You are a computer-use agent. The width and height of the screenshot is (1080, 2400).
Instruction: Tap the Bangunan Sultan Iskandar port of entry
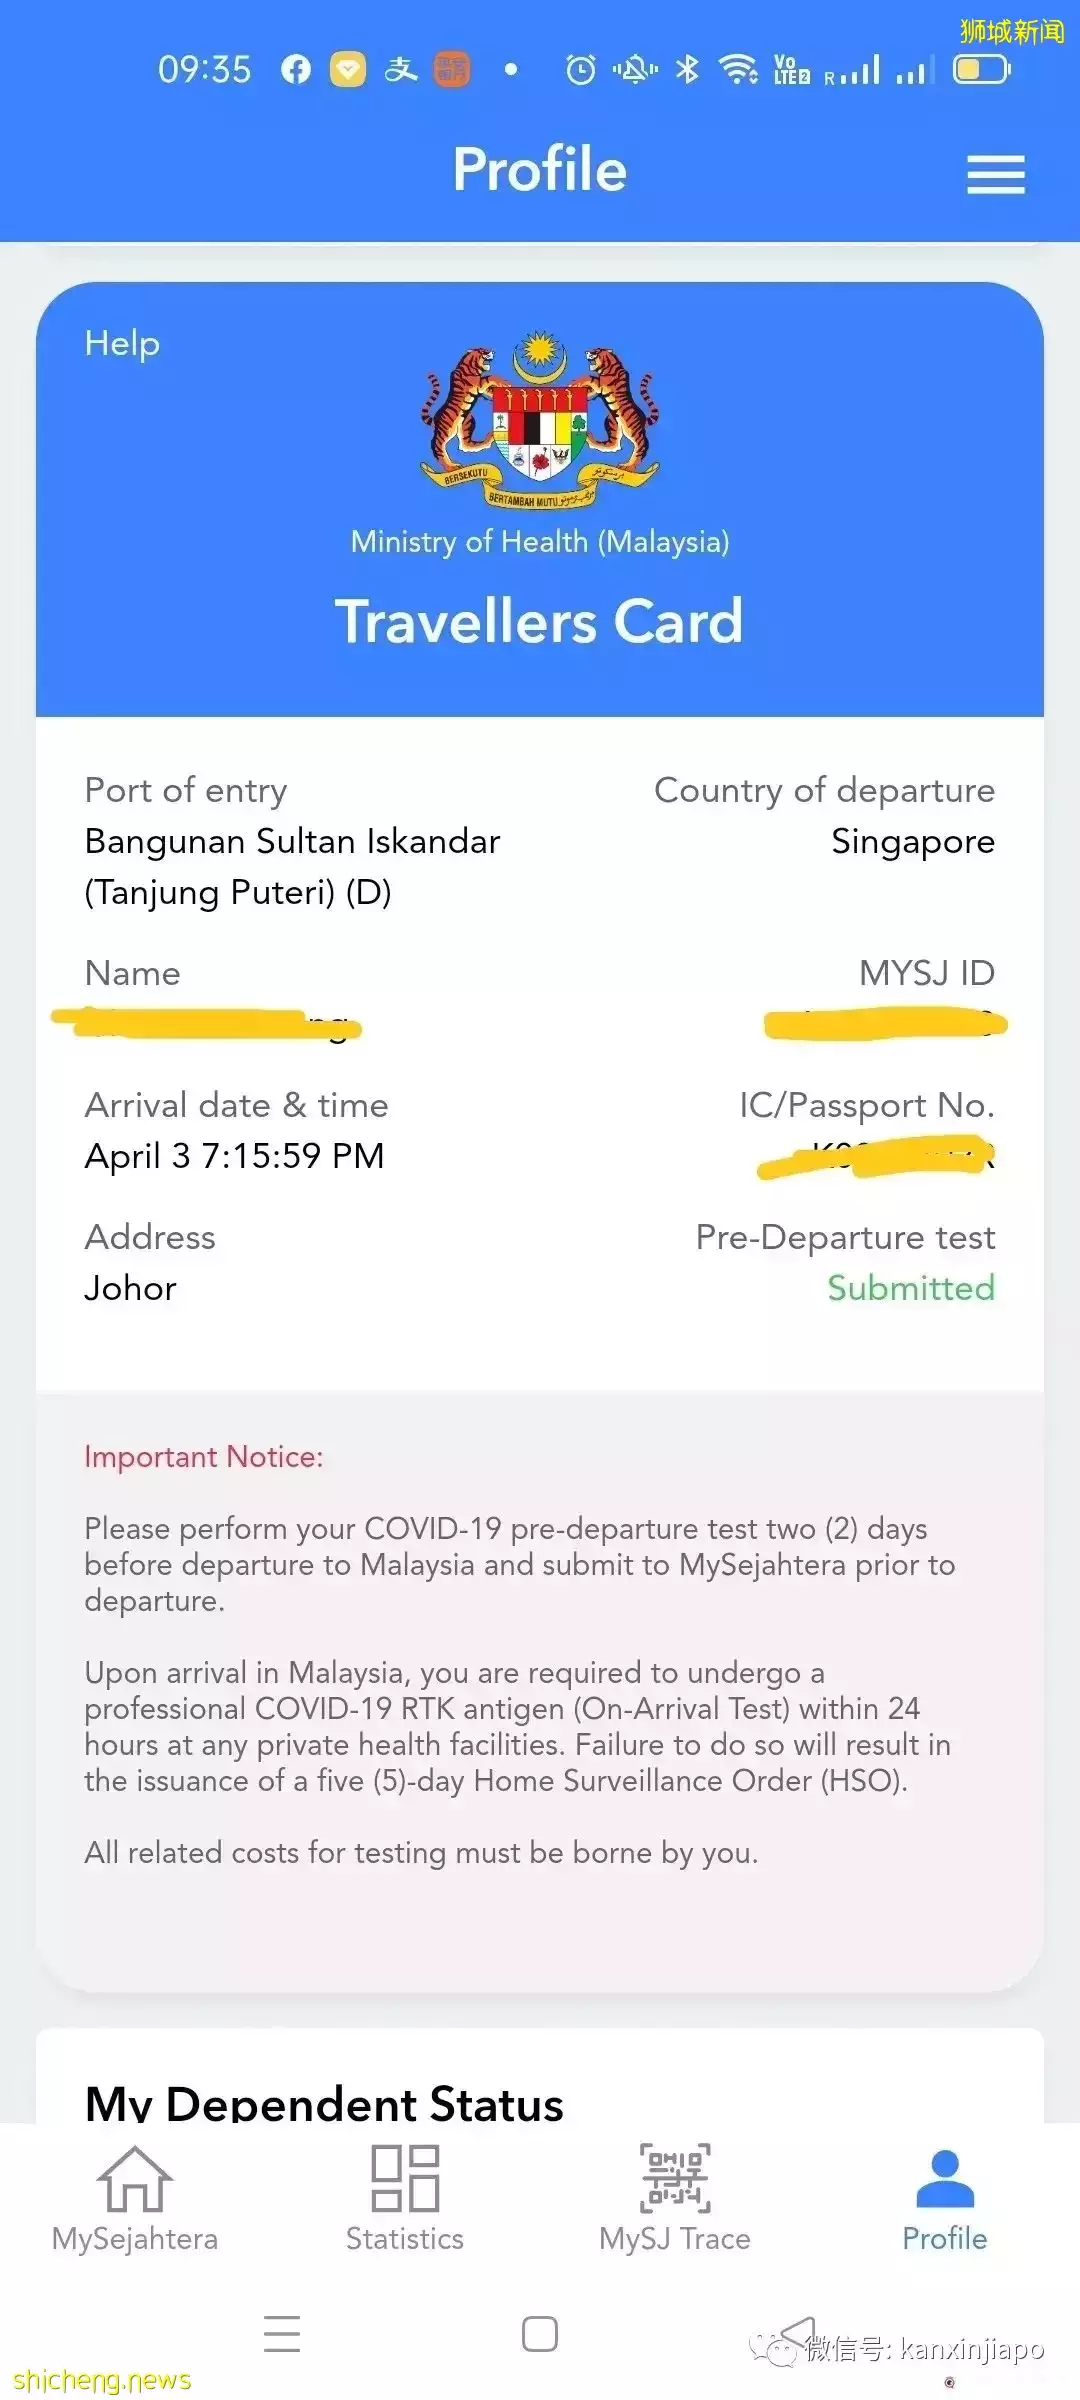292,866
